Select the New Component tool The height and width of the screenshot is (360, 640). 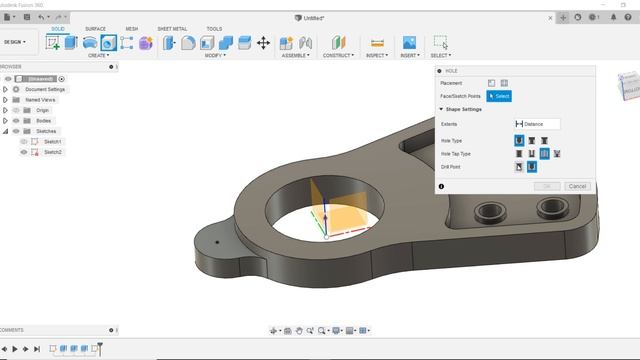(286, 42)
